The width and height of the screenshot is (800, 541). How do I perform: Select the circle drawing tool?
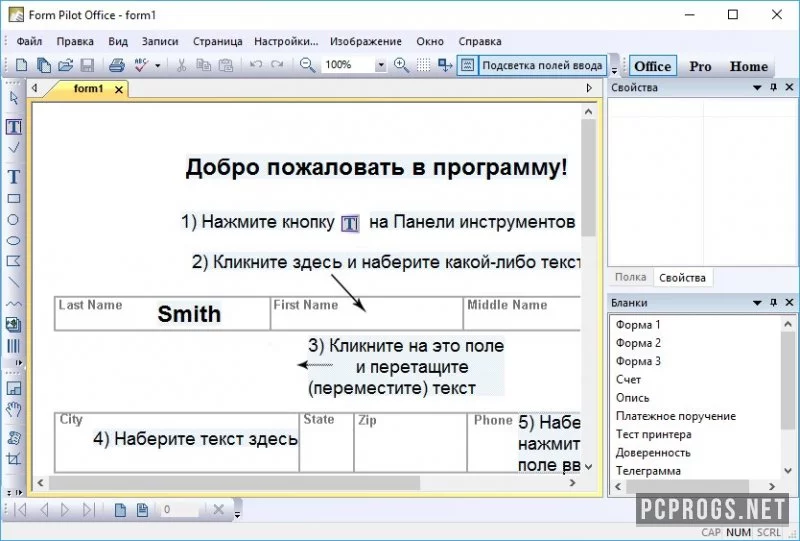point(13,219)
